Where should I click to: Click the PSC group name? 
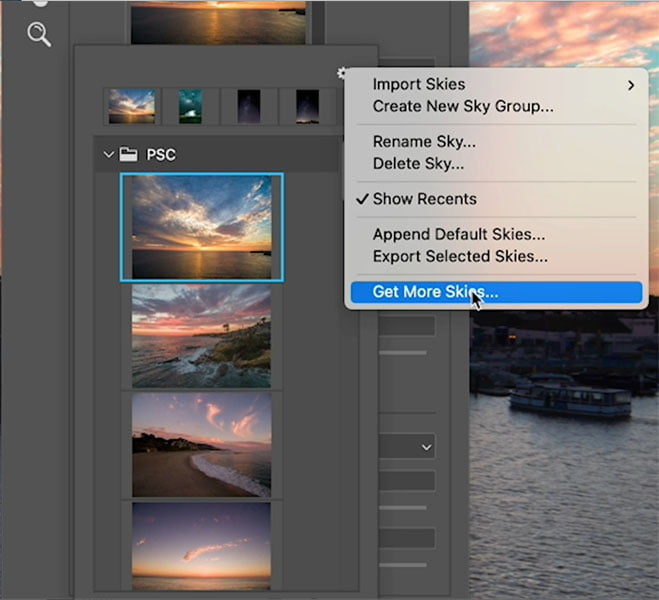161,155
